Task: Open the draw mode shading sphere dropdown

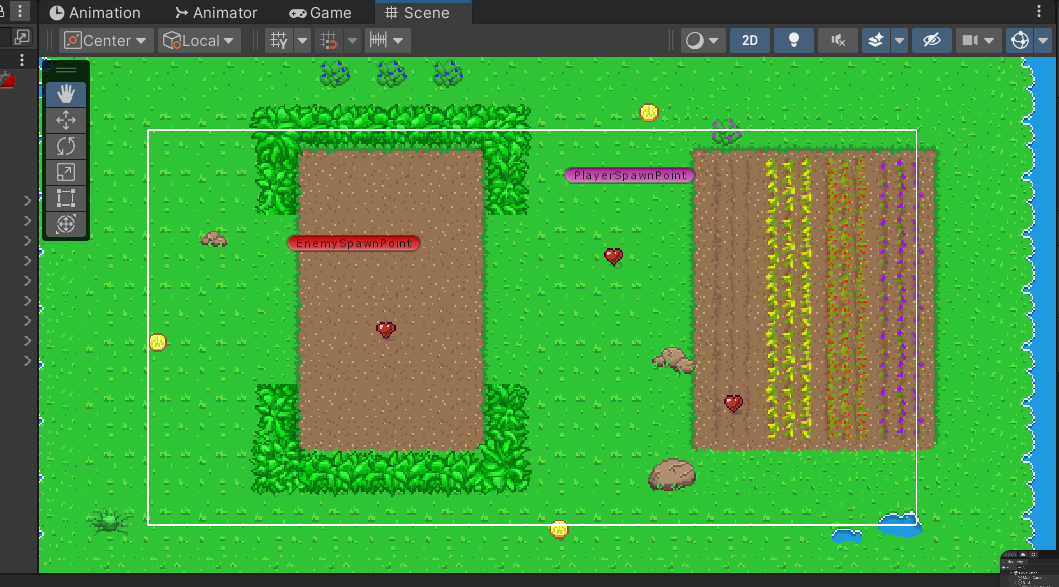Action: [702, 41]
